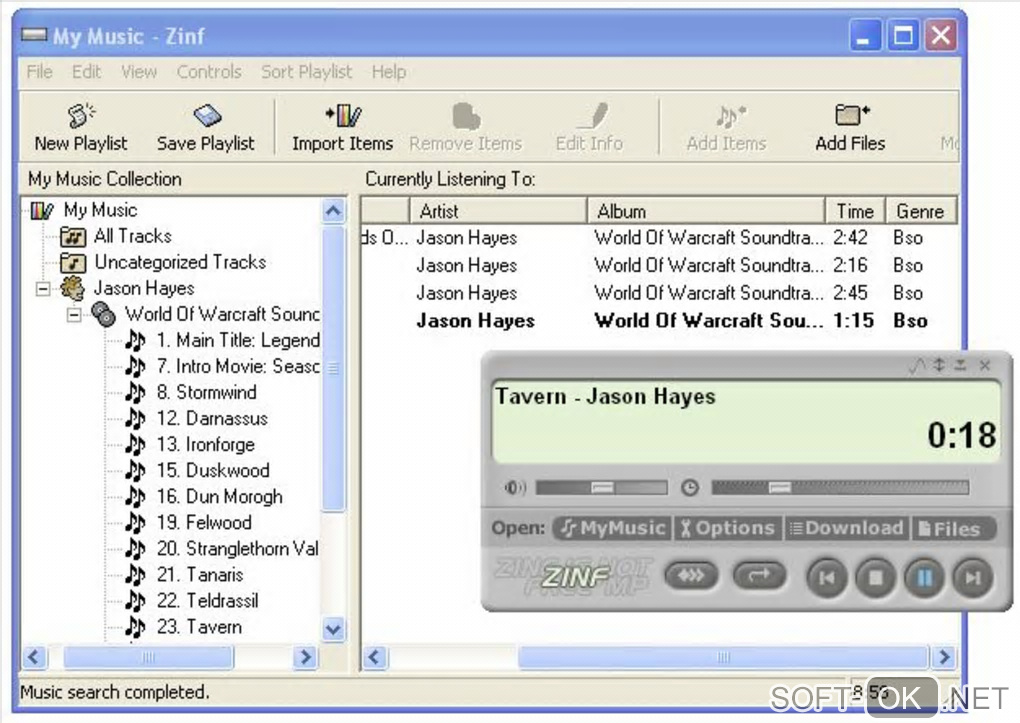The height and width of the screenshot is (723, 1020).
Task: Open the Edit menu
Action: [x=87, y=72]
